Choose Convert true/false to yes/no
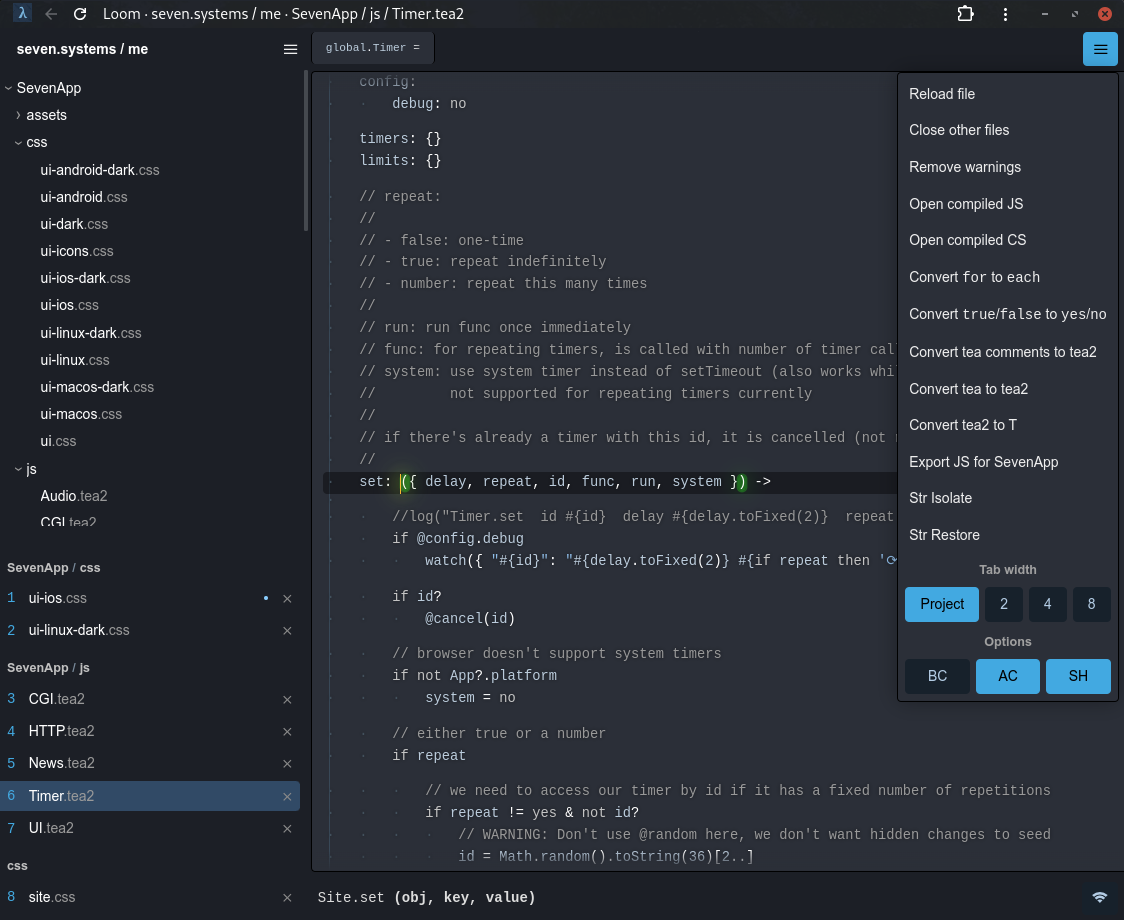Screen dimensions: 1124x920 1007,314
